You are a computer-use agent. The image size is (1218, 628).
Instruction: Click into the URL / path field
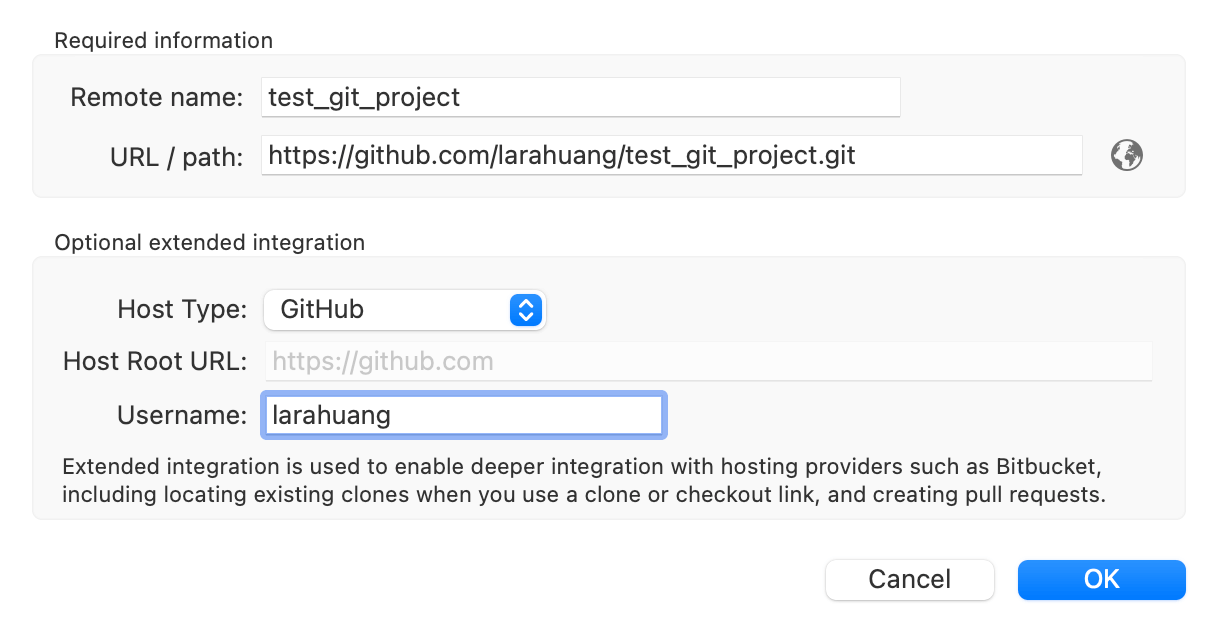tap(670, 155)
